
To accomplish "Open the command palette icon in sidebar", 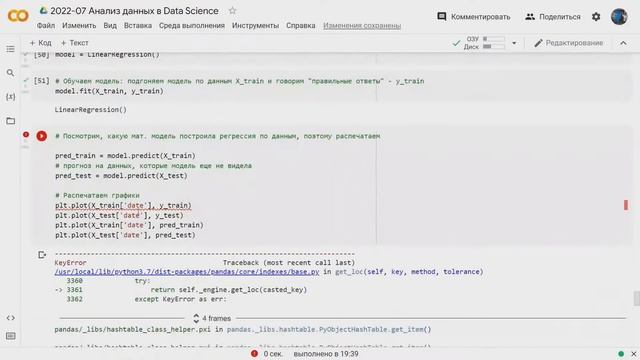I will click(11, 336).
